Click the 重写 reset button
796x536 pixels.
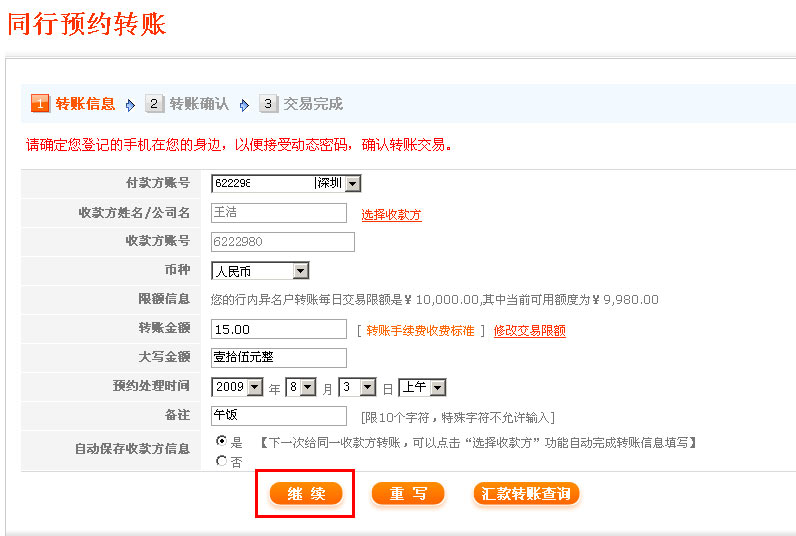(408, 494)
